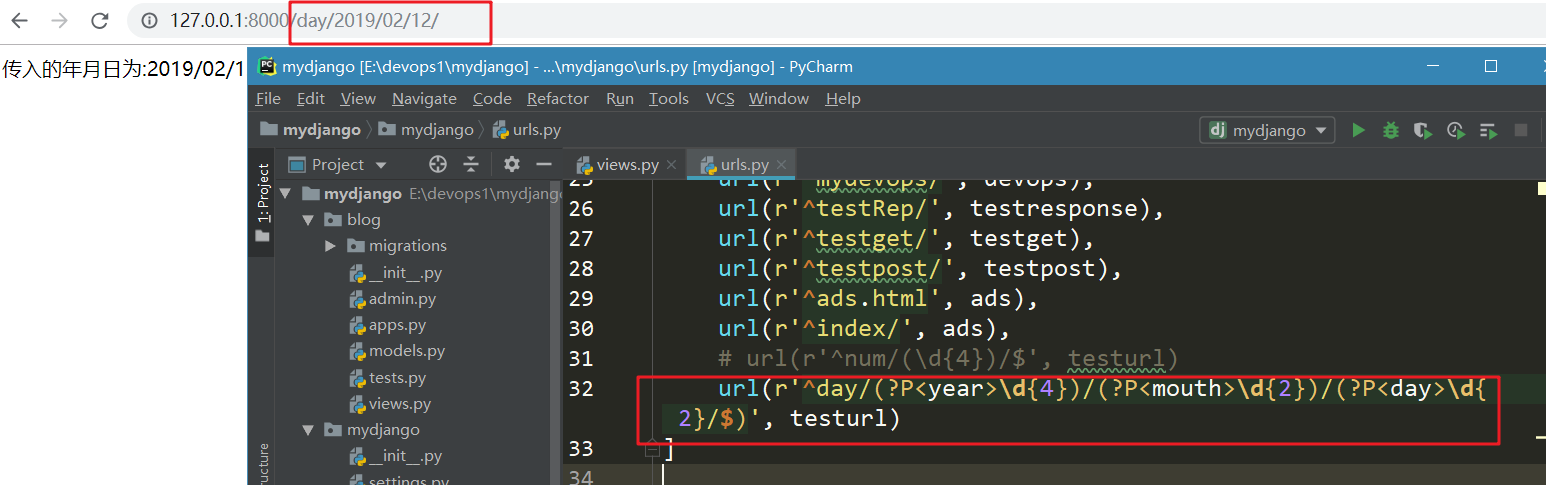
Task: Click the locate current file crosshair icon
Action: (x=437, y=165)
